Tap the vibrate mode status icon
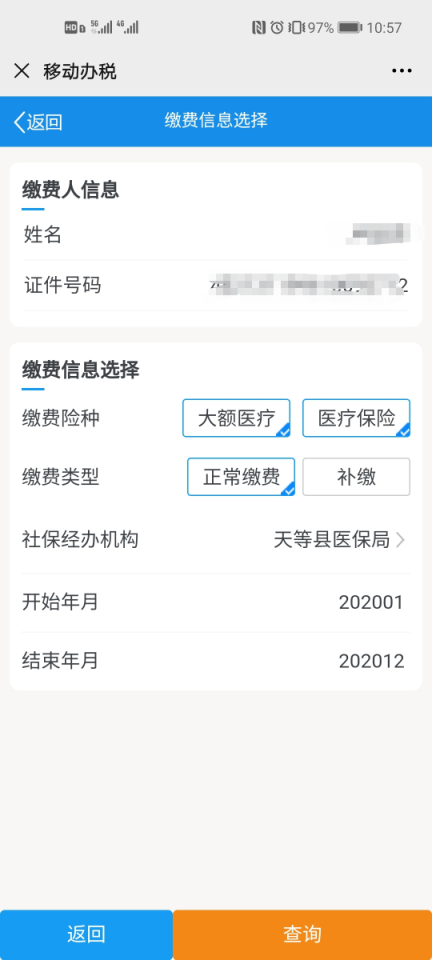Image resolution: width=432 pixels, height=960 pixels. coord(296,28)
